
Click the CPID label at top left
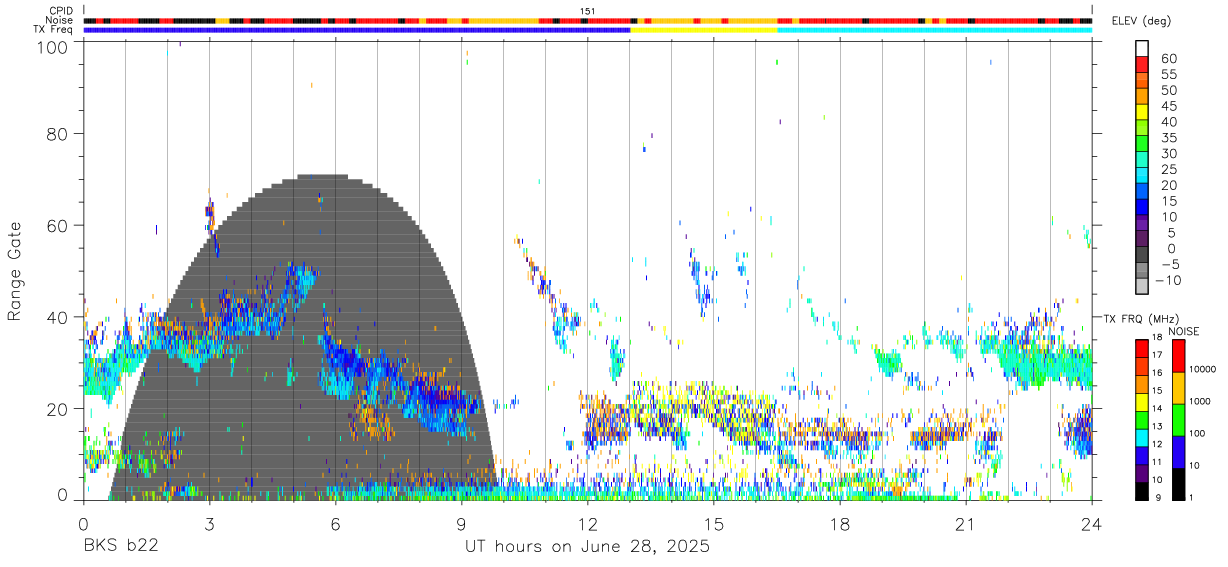point(61,11)
